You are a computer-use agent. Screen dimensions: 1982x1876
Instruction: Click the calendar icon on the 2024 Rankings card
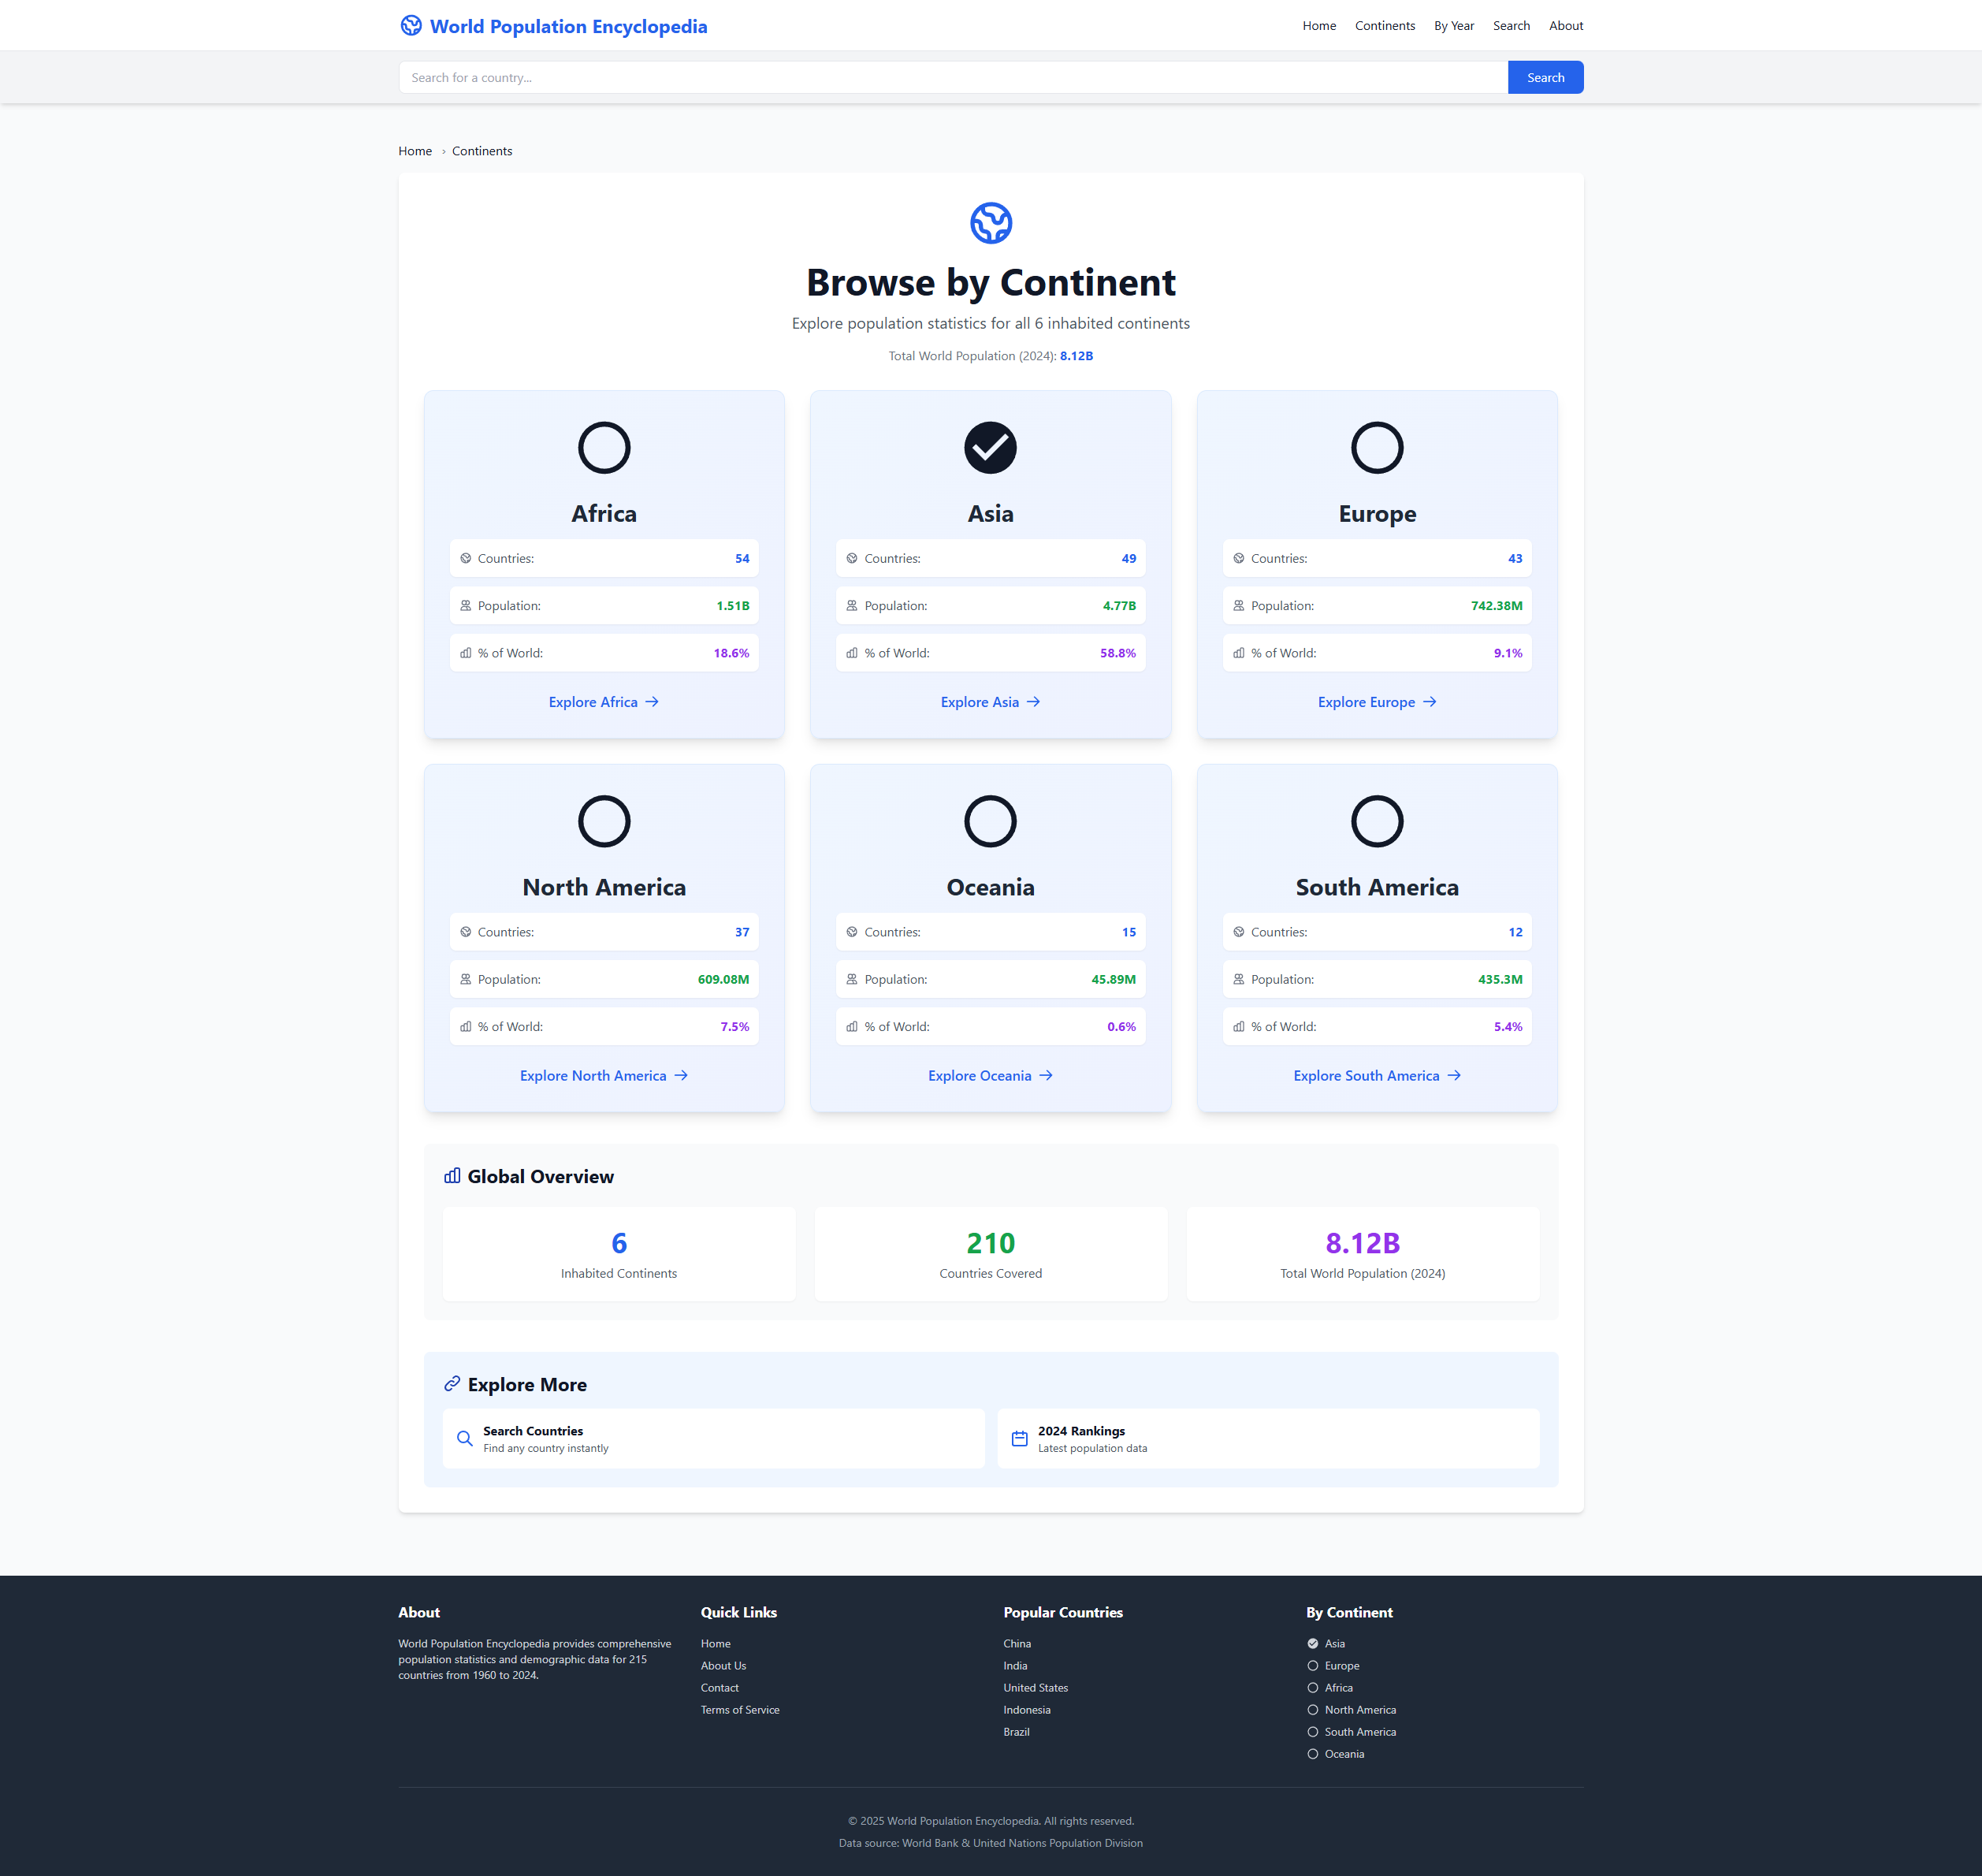[x=1019, y=1439]
